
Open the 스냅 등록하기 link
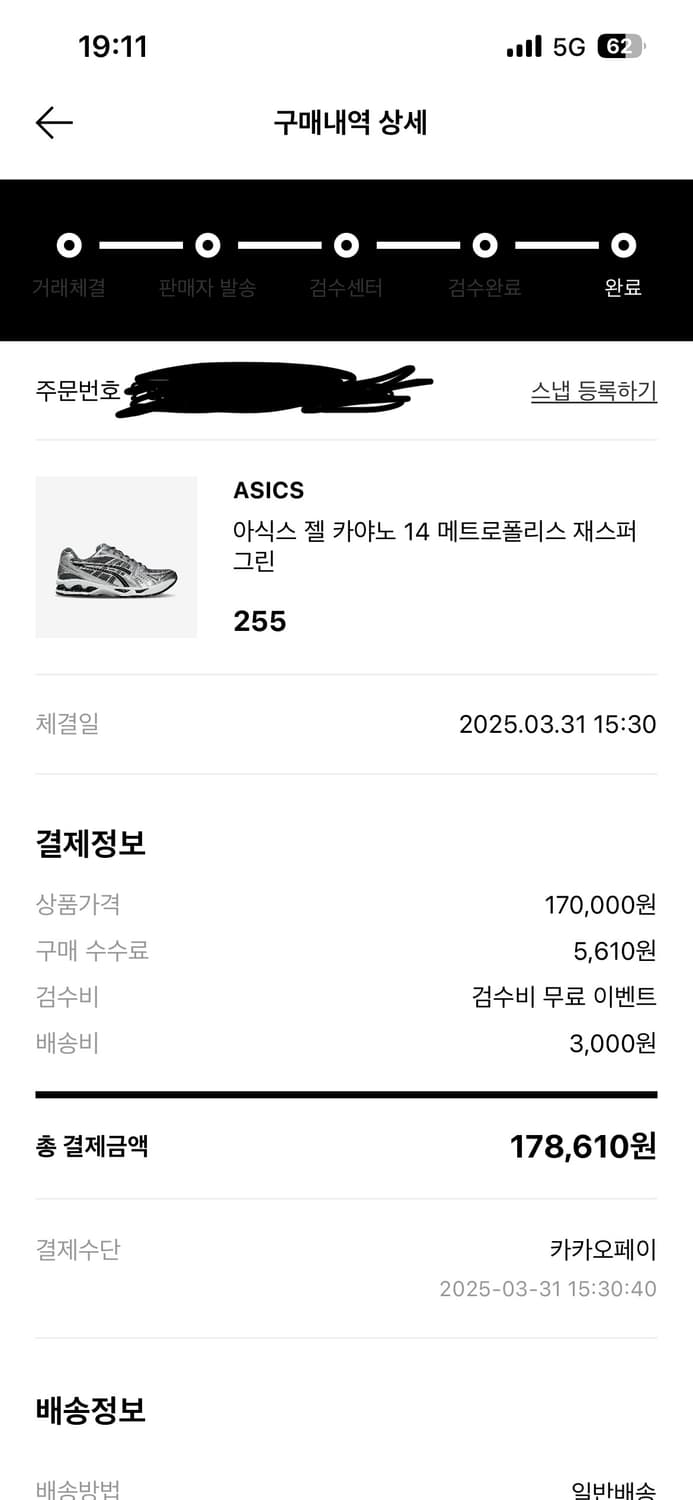click(x=593, y=391)
